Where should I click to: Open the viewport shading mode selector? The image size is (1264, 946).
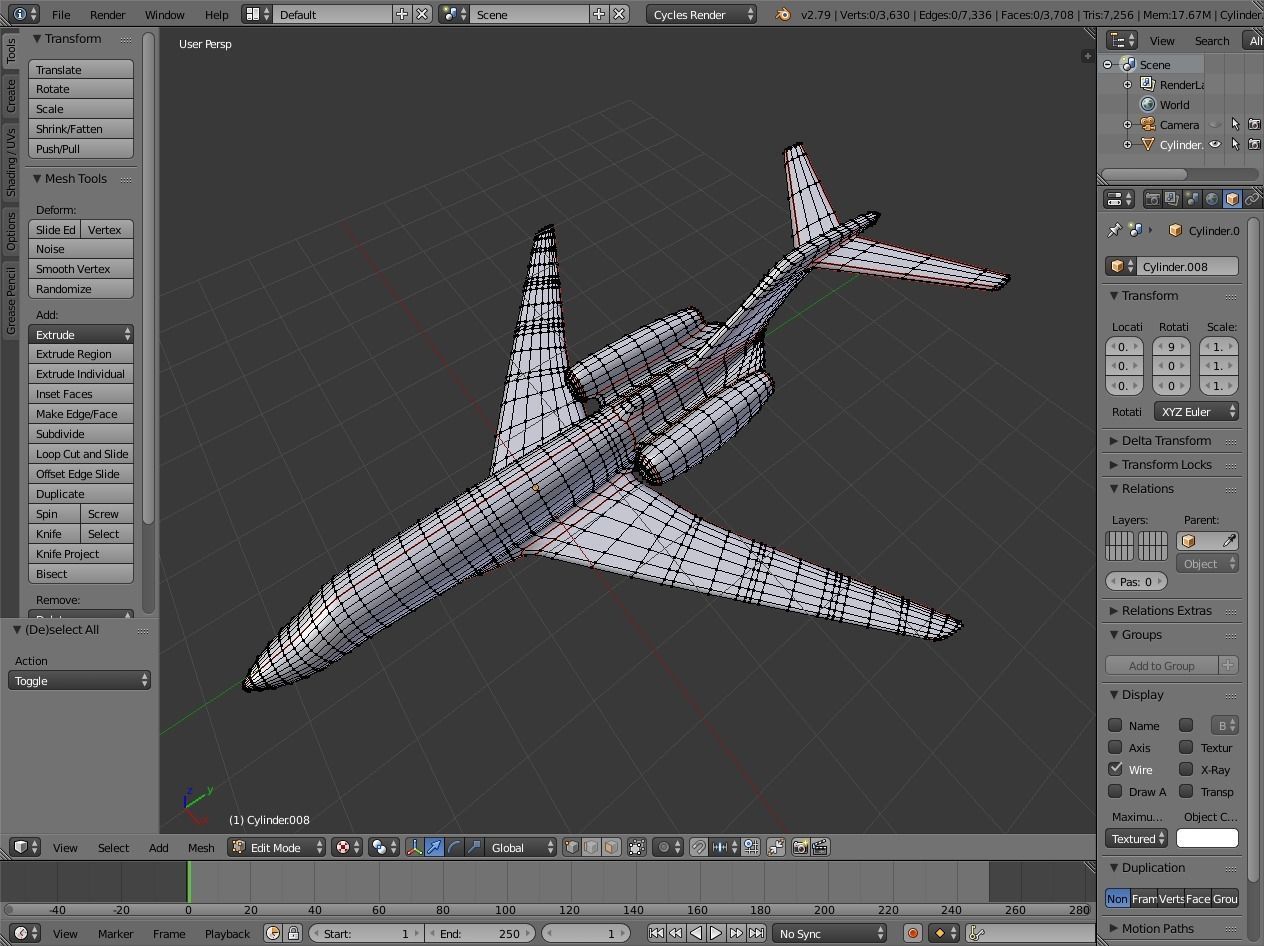pos(346,847)
